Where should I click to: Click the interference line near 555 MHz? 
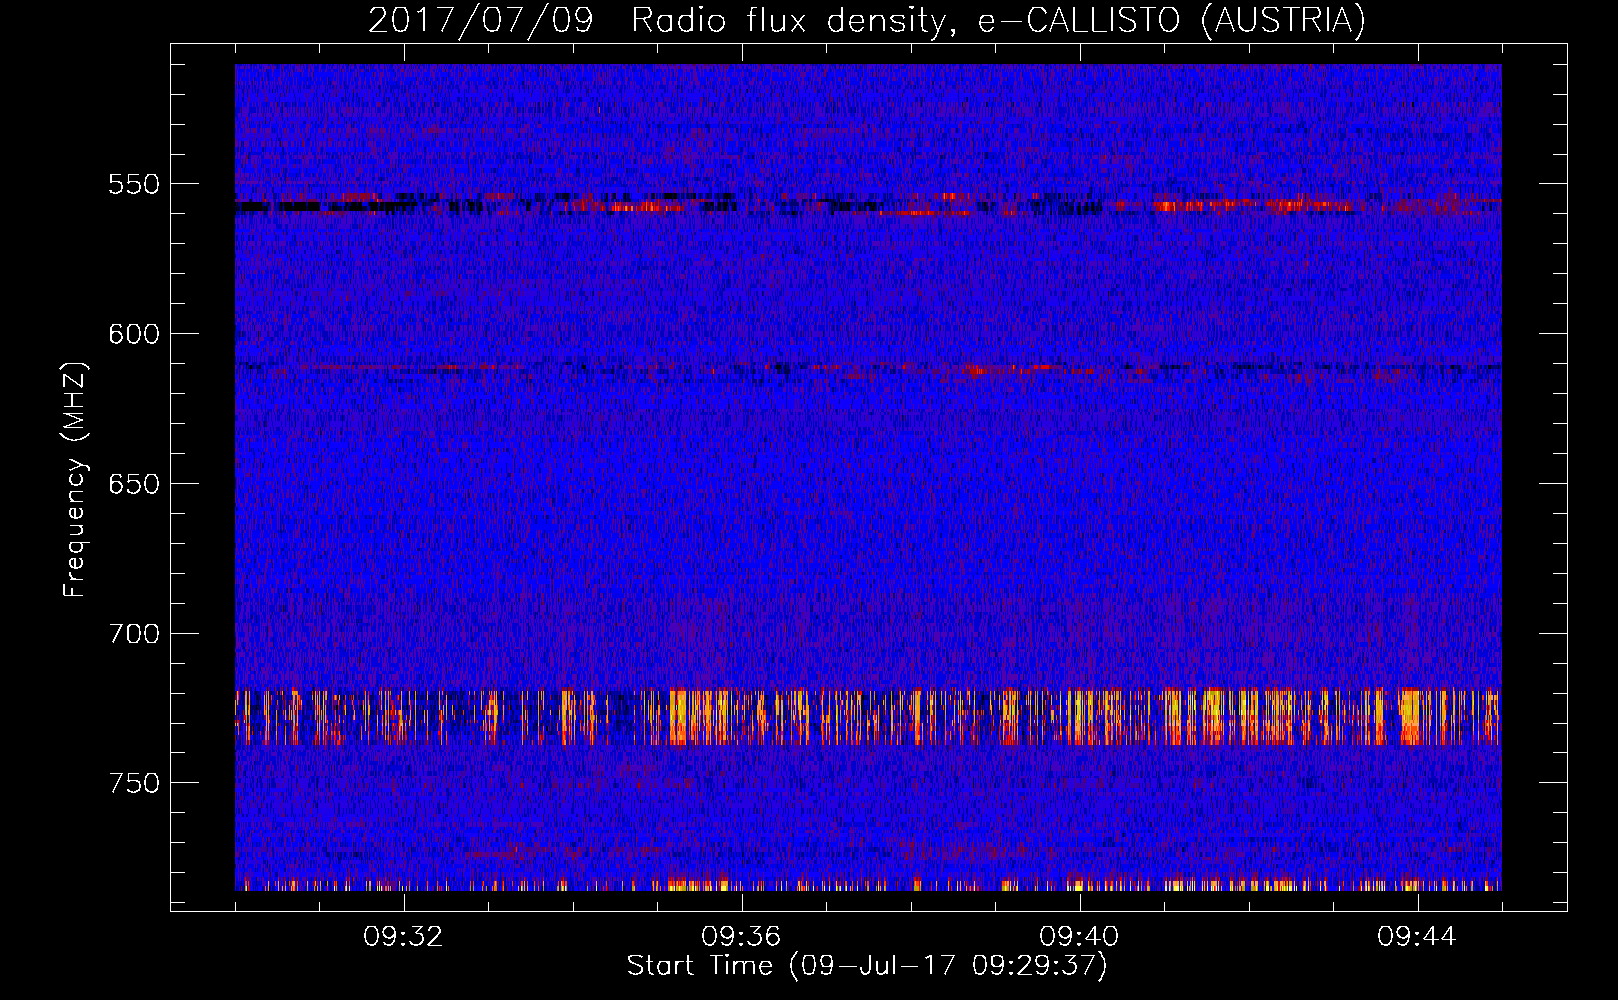point(868,205)
